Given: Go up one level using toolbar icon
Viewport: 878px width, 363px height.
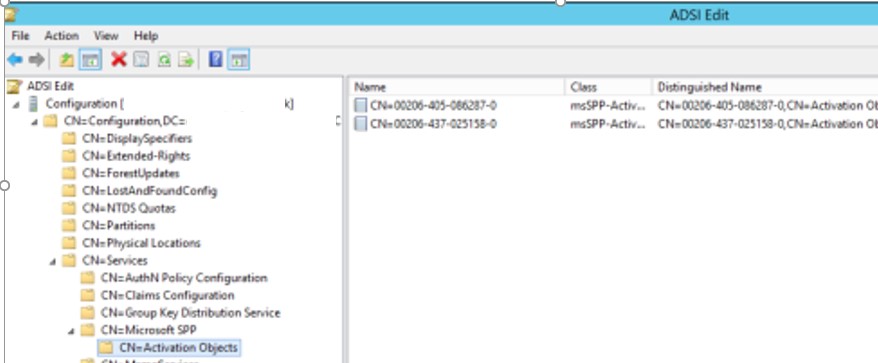Looking at the screenshot, I should [x=67, y=59].
